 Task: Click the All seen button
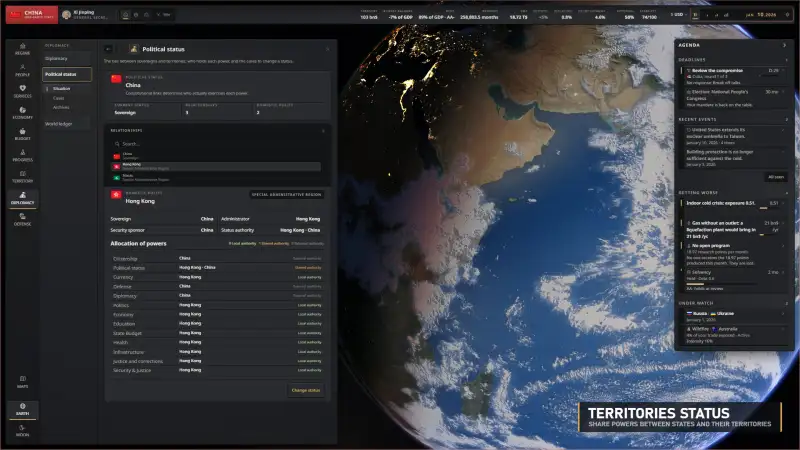pos(776,177)
